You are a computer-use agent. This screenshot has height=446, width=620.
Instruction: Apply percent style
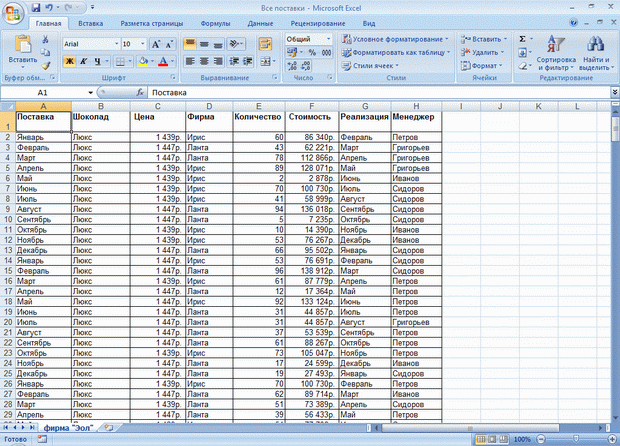(x=312, y=52)
